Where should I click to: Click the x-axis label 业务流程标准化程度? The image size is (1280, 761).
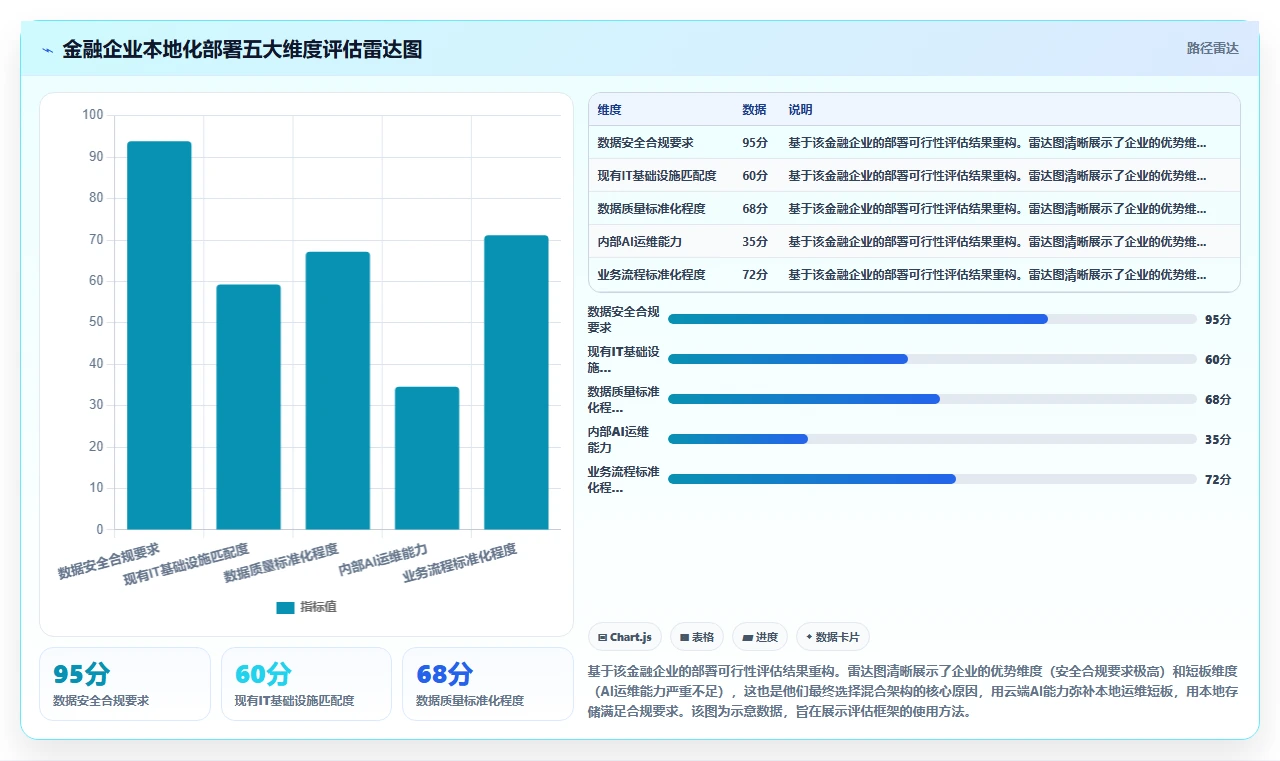[460, 563]
